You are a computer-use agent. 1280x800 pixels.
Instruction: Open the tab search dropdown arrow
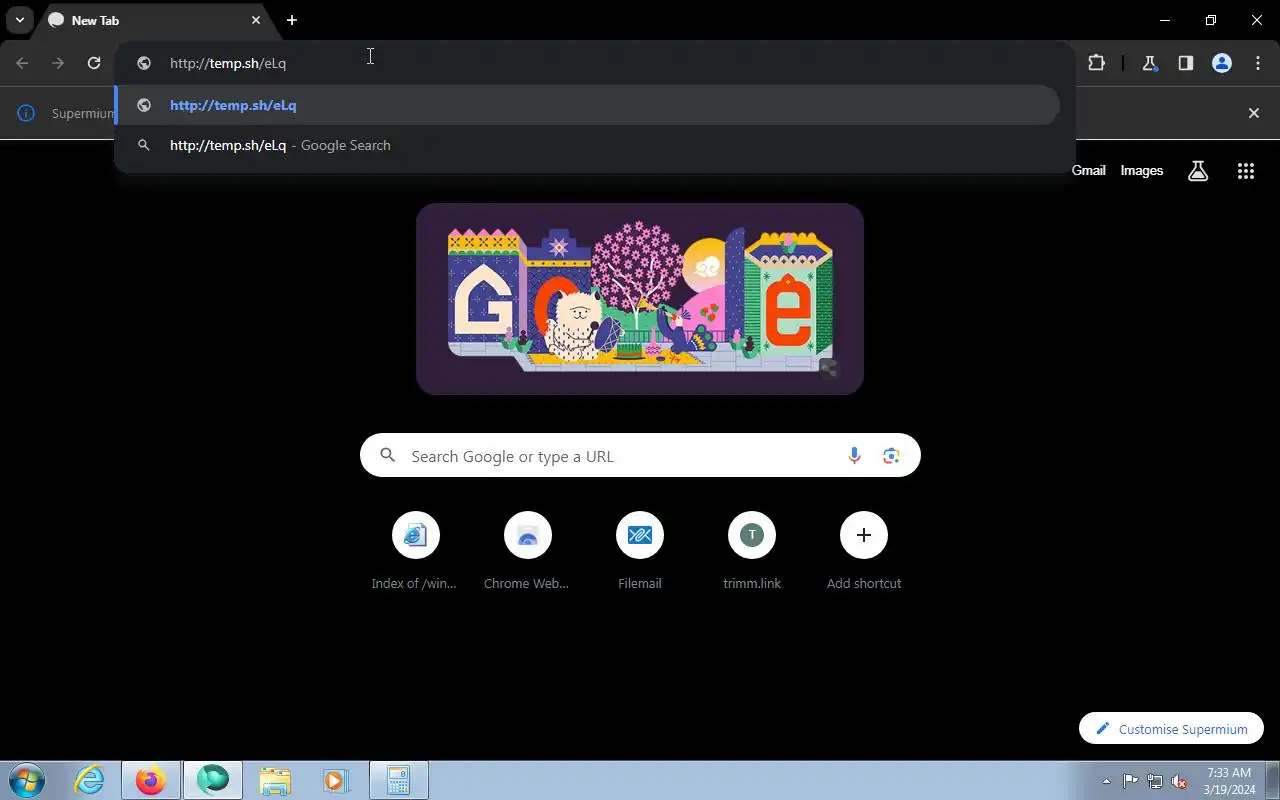click(19, 20)
